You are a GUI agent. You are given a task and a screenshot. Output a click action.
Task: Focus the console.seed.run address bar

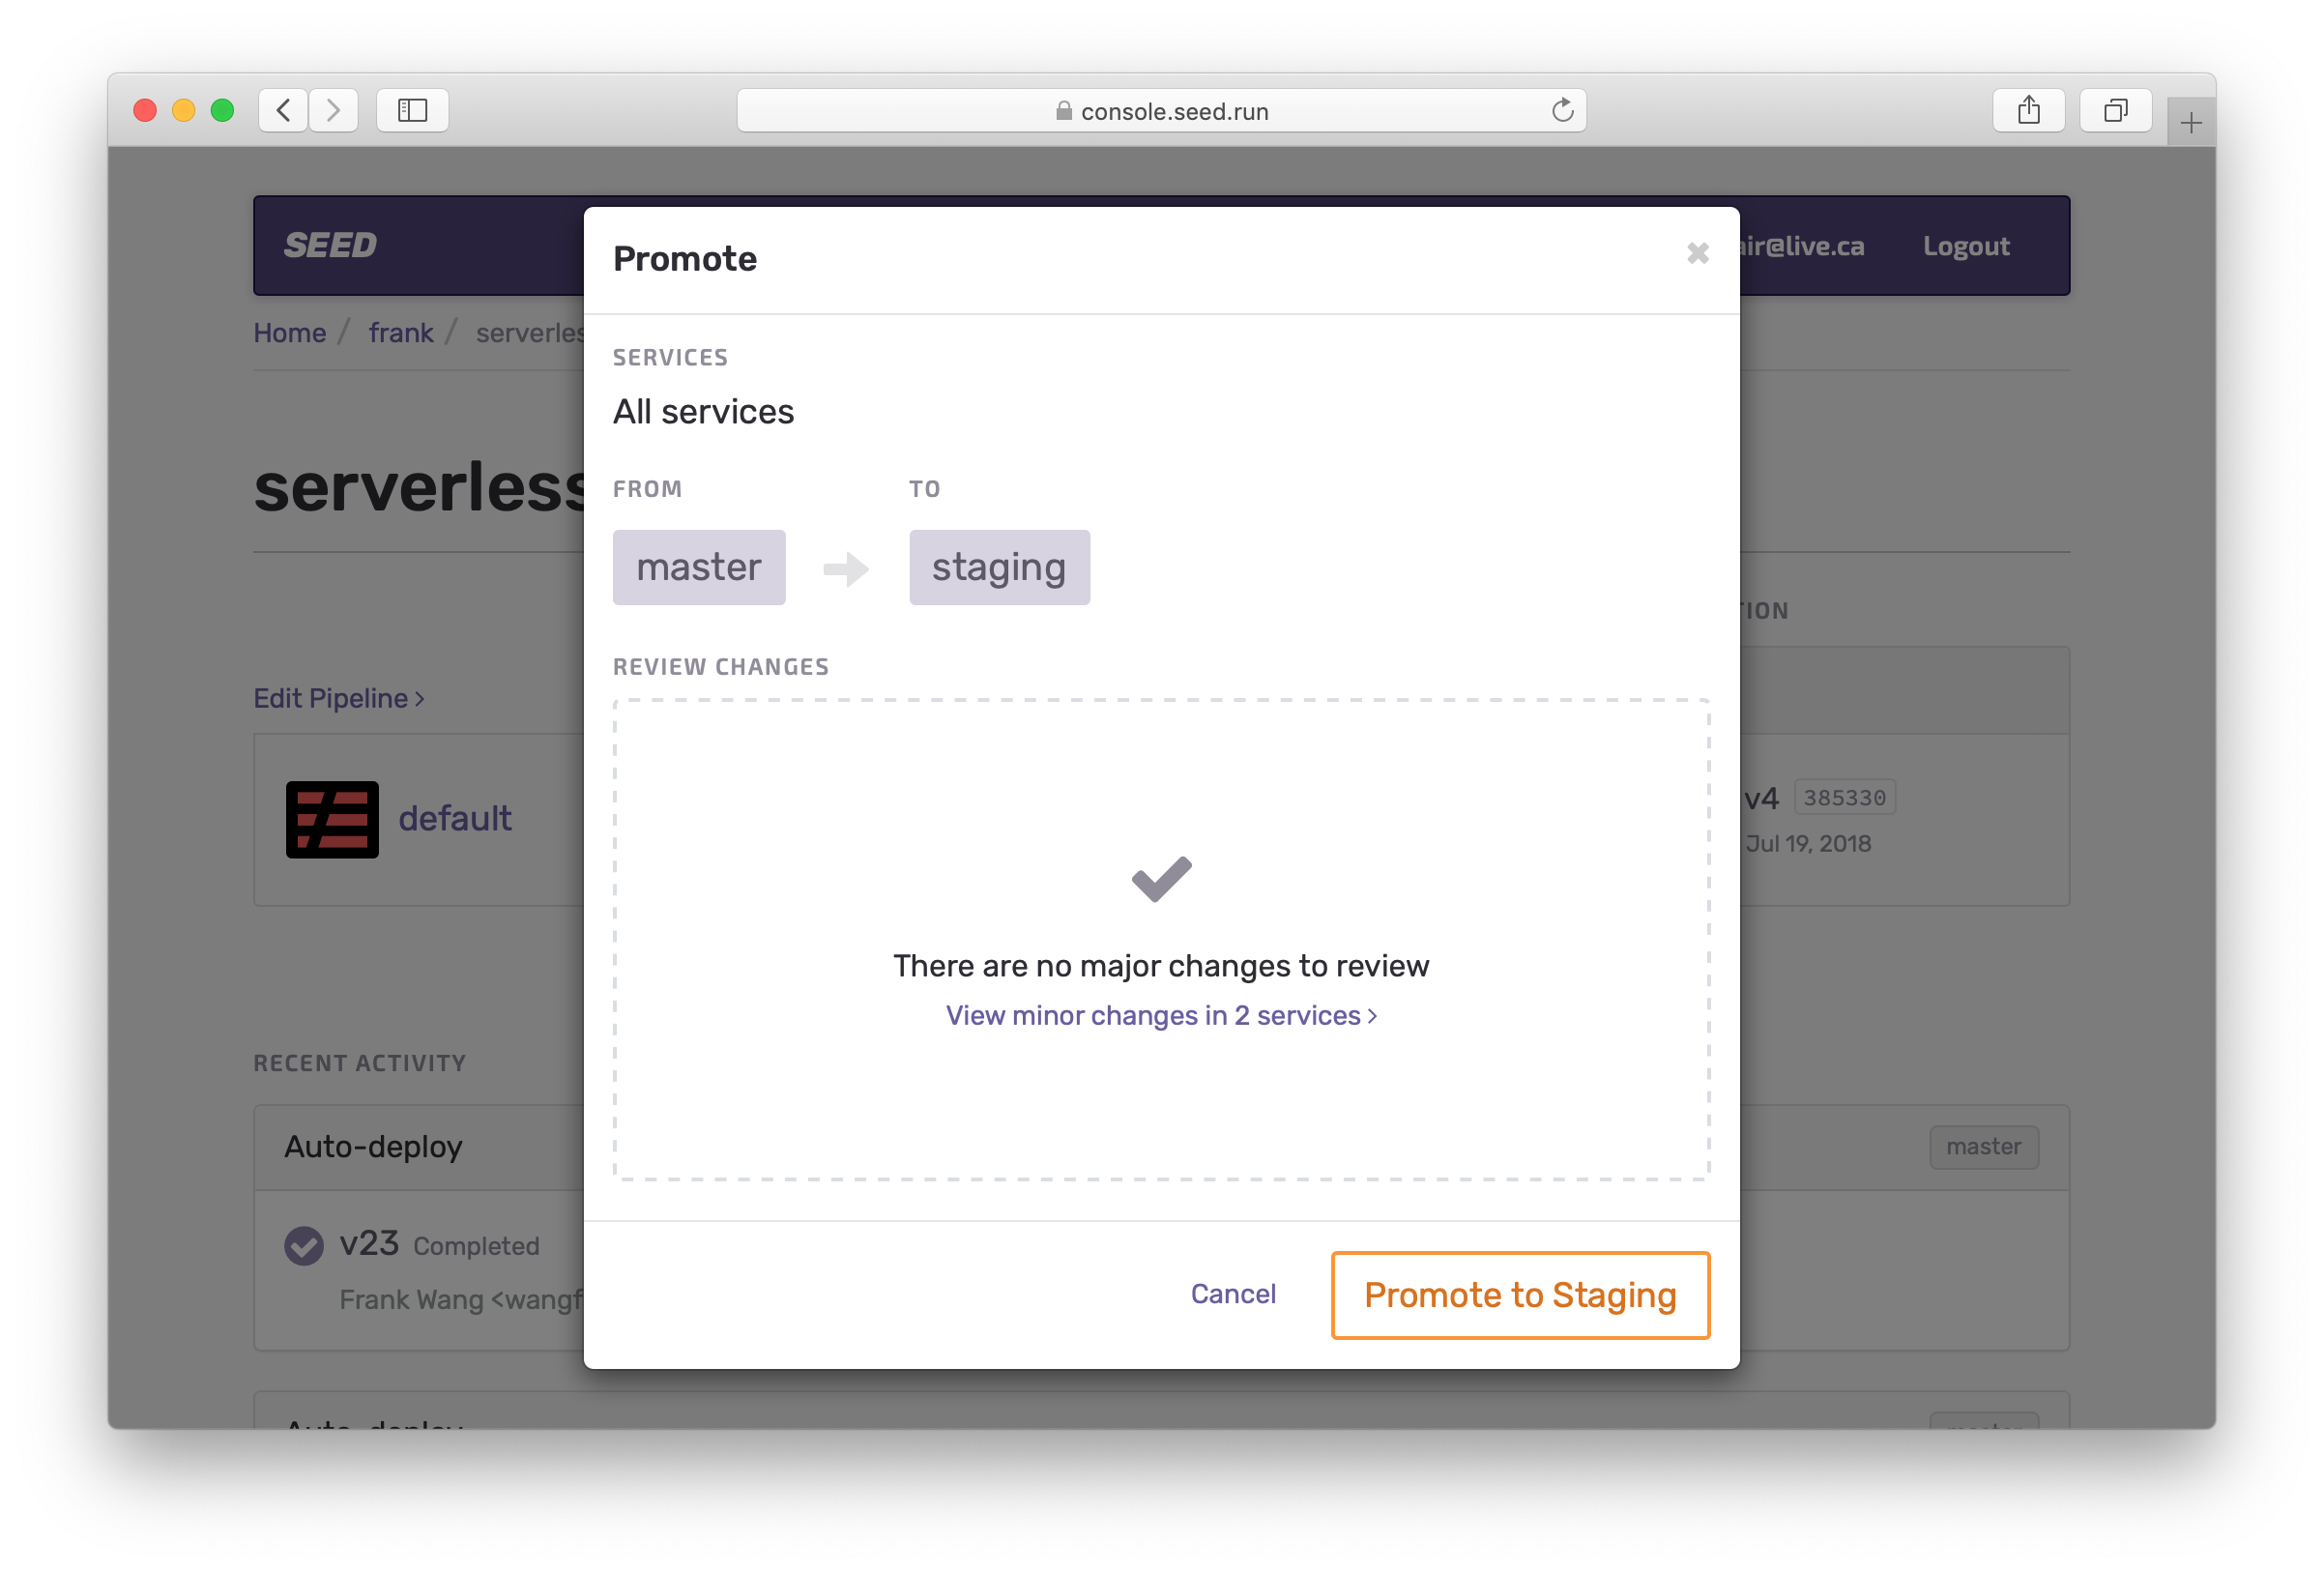pos(1161,110)
